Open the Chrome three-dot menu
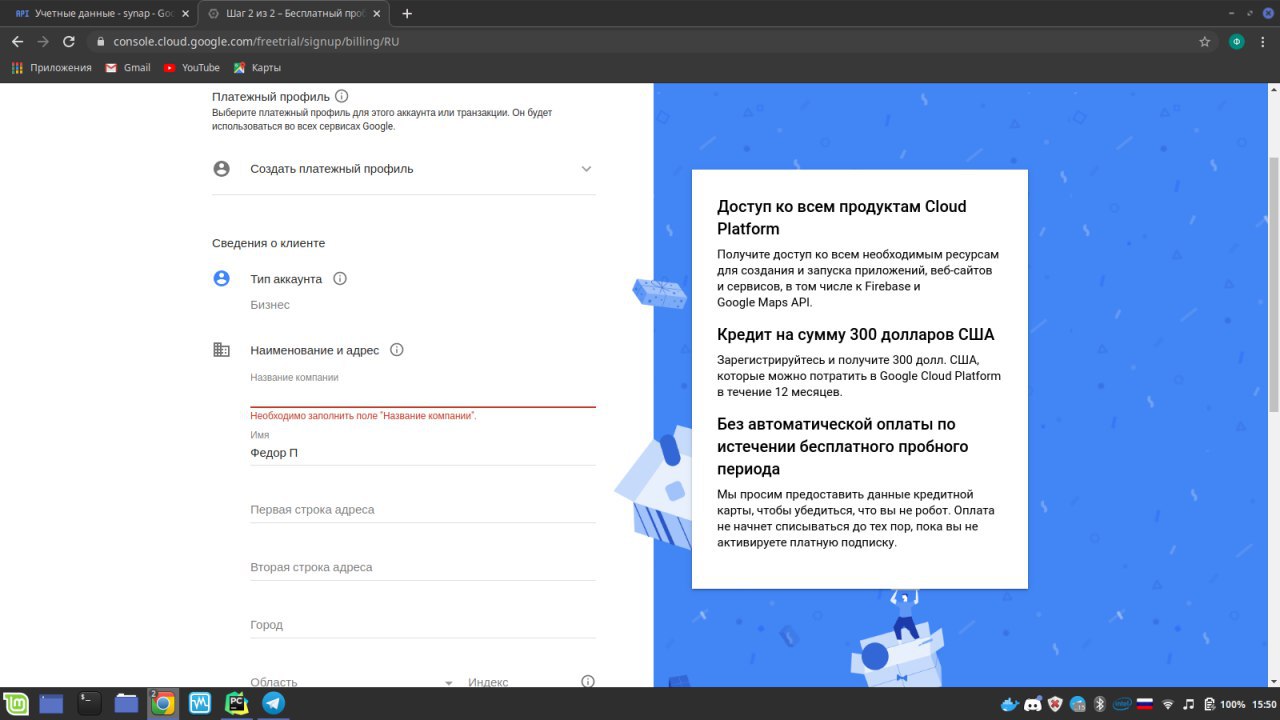This screenshot has height=720, width=1280. [1265, 41]
